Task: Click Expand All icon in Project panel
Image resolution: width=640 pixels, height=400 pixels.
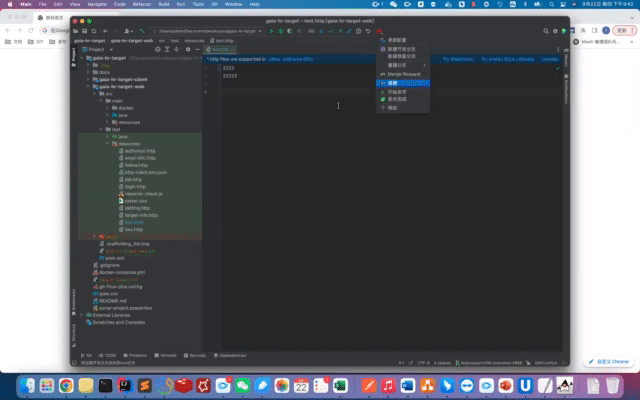Action: click(x=167, y=49)
